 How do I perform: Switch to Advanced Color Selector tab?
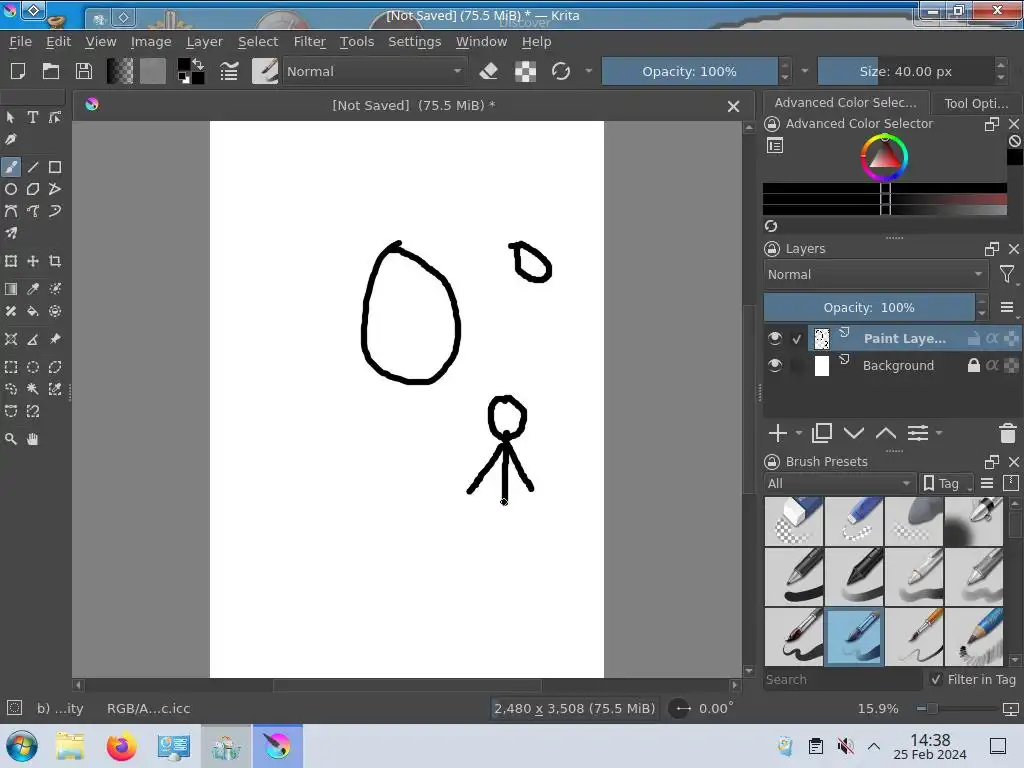tap(845, 103)
